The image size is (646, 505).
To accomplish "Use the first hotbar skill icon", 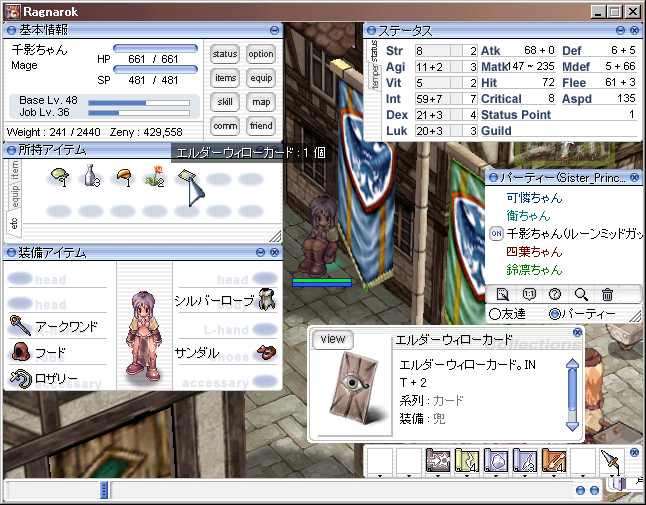I will [438, 460].
